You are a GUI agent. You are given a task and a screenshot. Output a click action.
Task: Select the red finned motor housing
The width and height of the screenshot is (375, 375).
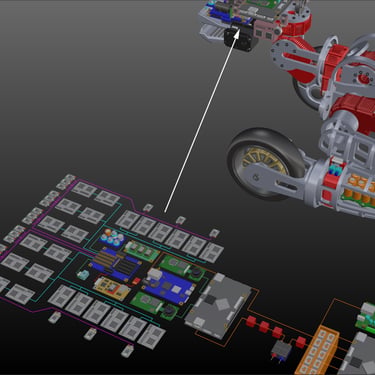(353, 112)
